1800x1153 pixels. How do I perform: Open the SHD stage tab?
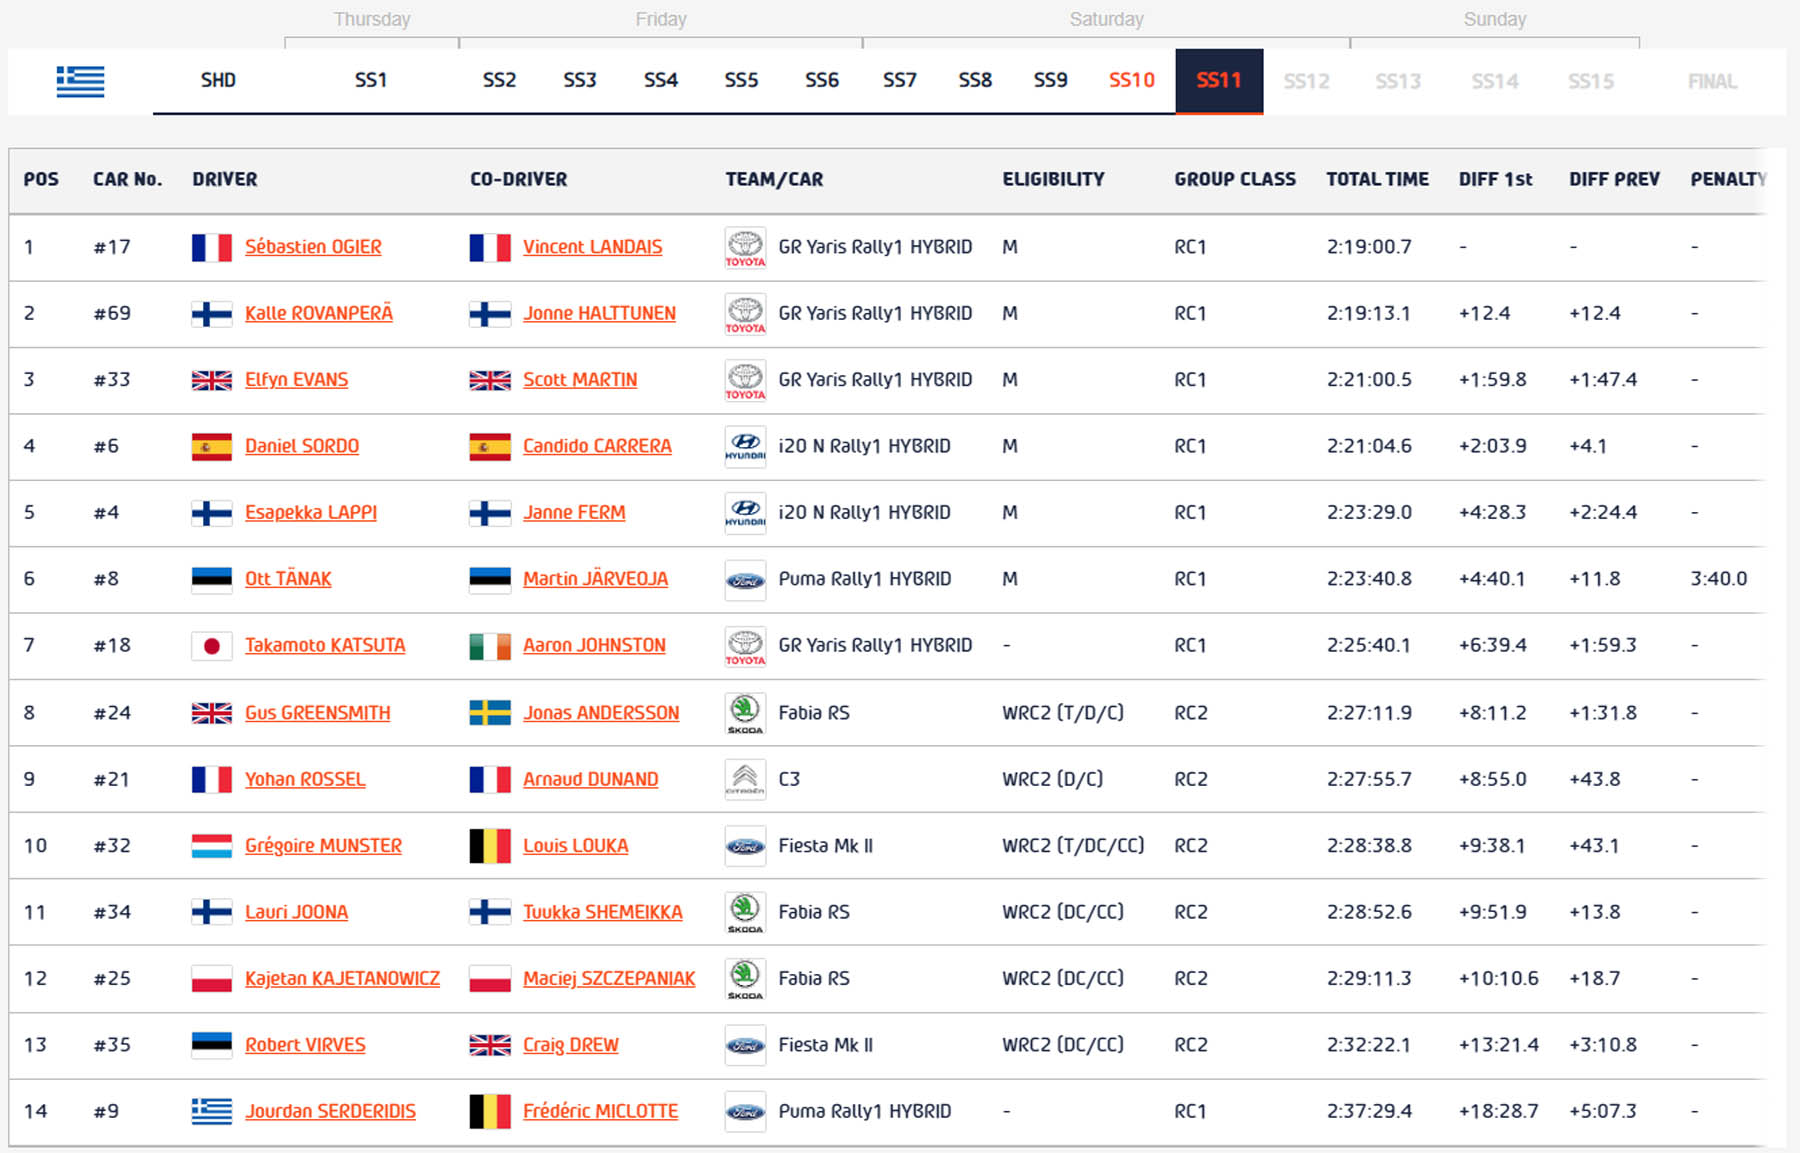tap(218, 80)
